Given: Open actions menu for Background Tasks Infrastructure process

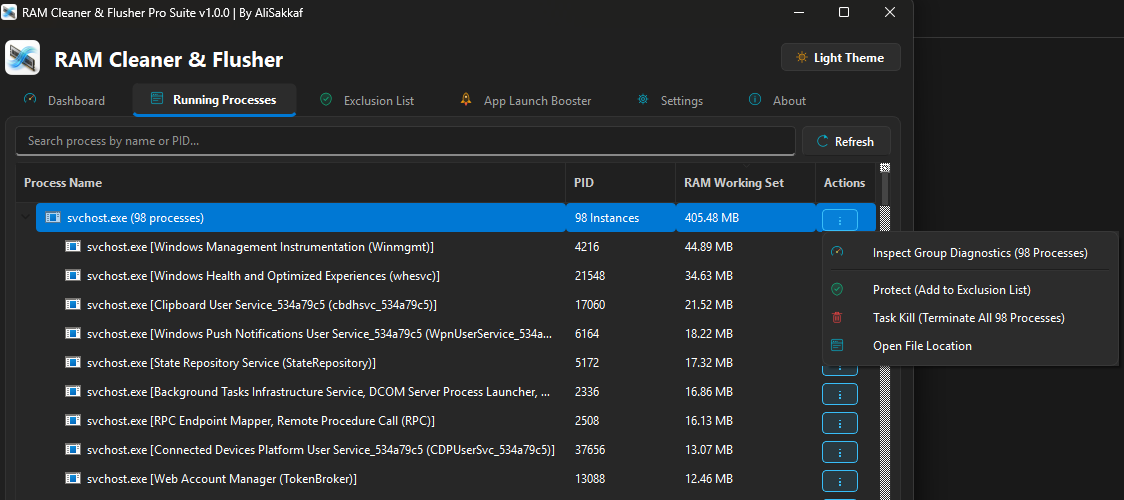Looking at the screenshot, I should tap(839, 394).
